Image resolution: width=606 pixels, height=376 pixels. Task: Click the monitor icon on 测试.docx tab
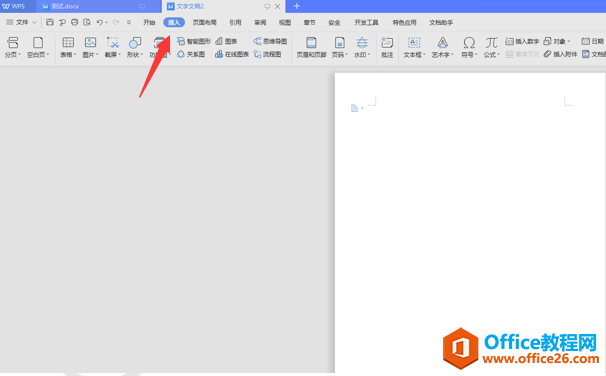(x=142, y=6)
